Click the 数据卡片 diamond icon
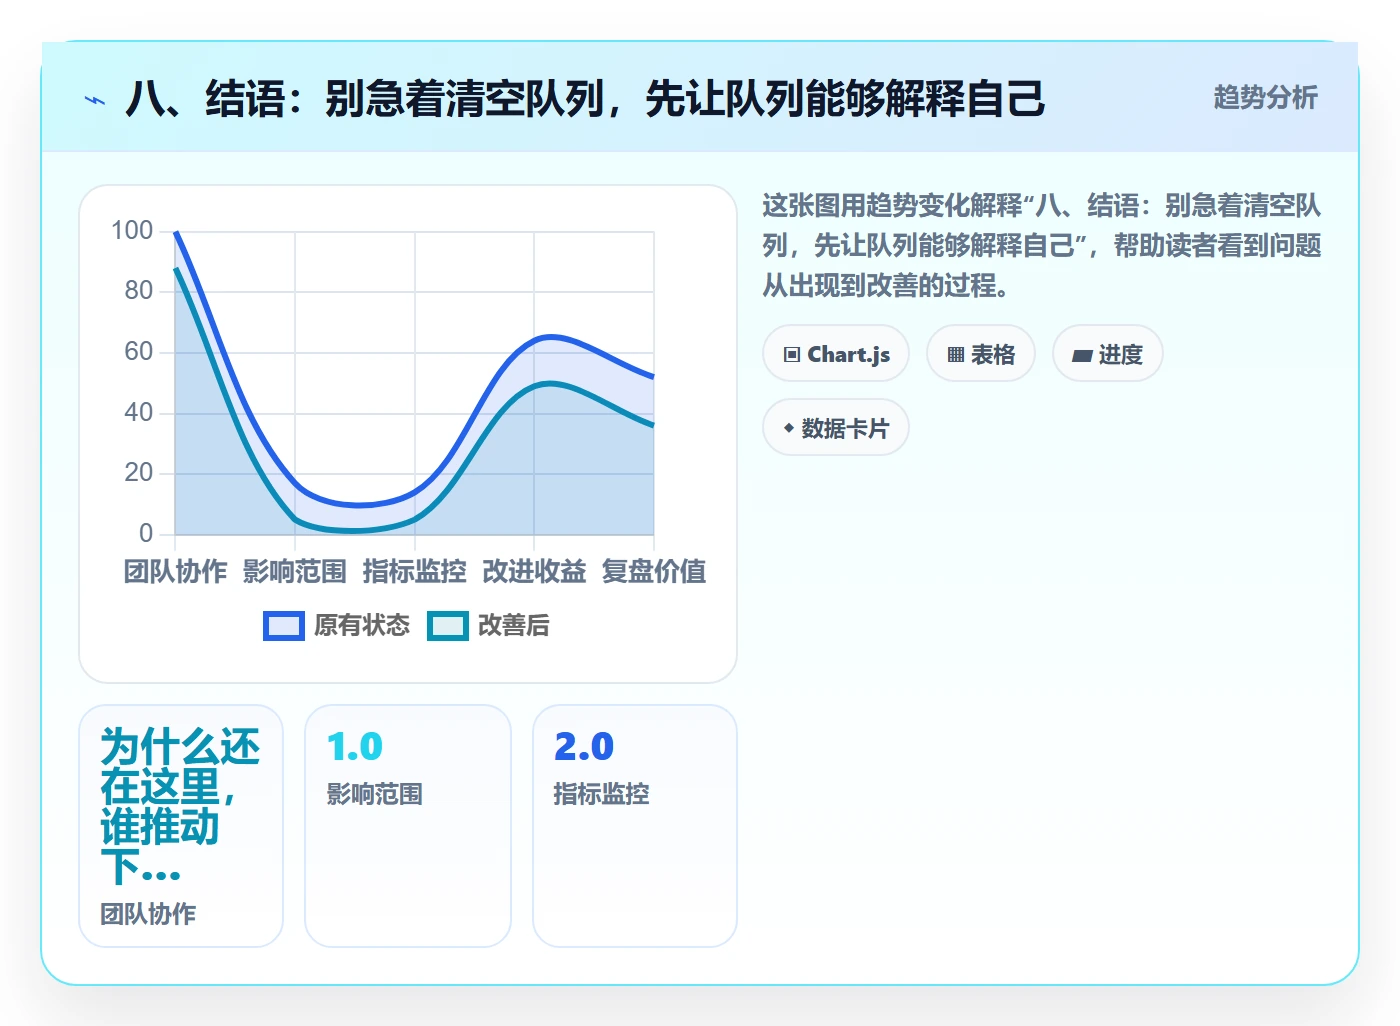 789,428
